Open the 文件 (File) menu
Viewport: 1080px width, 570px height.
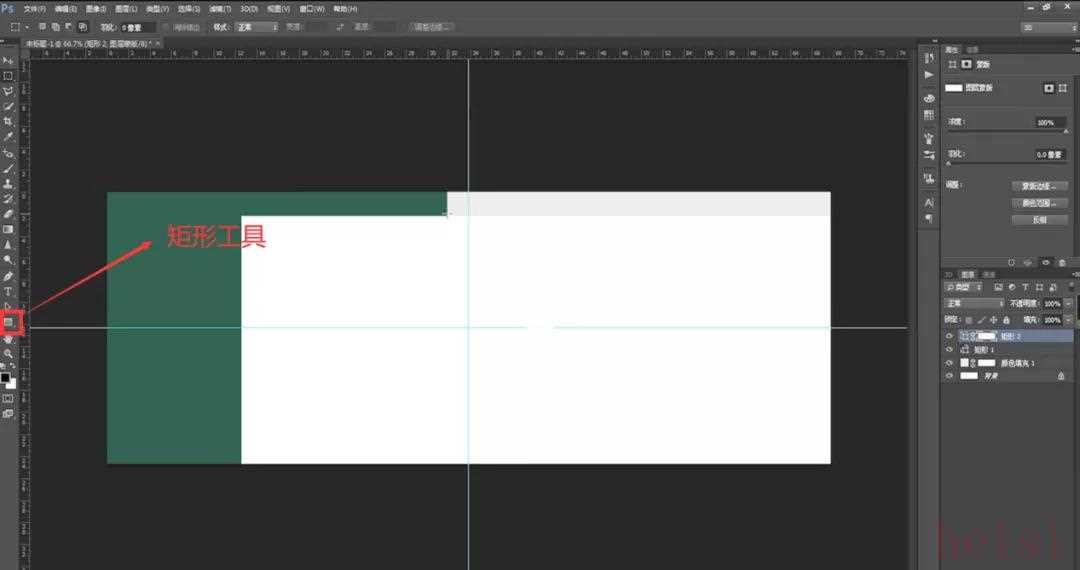[x=34, y=9]
